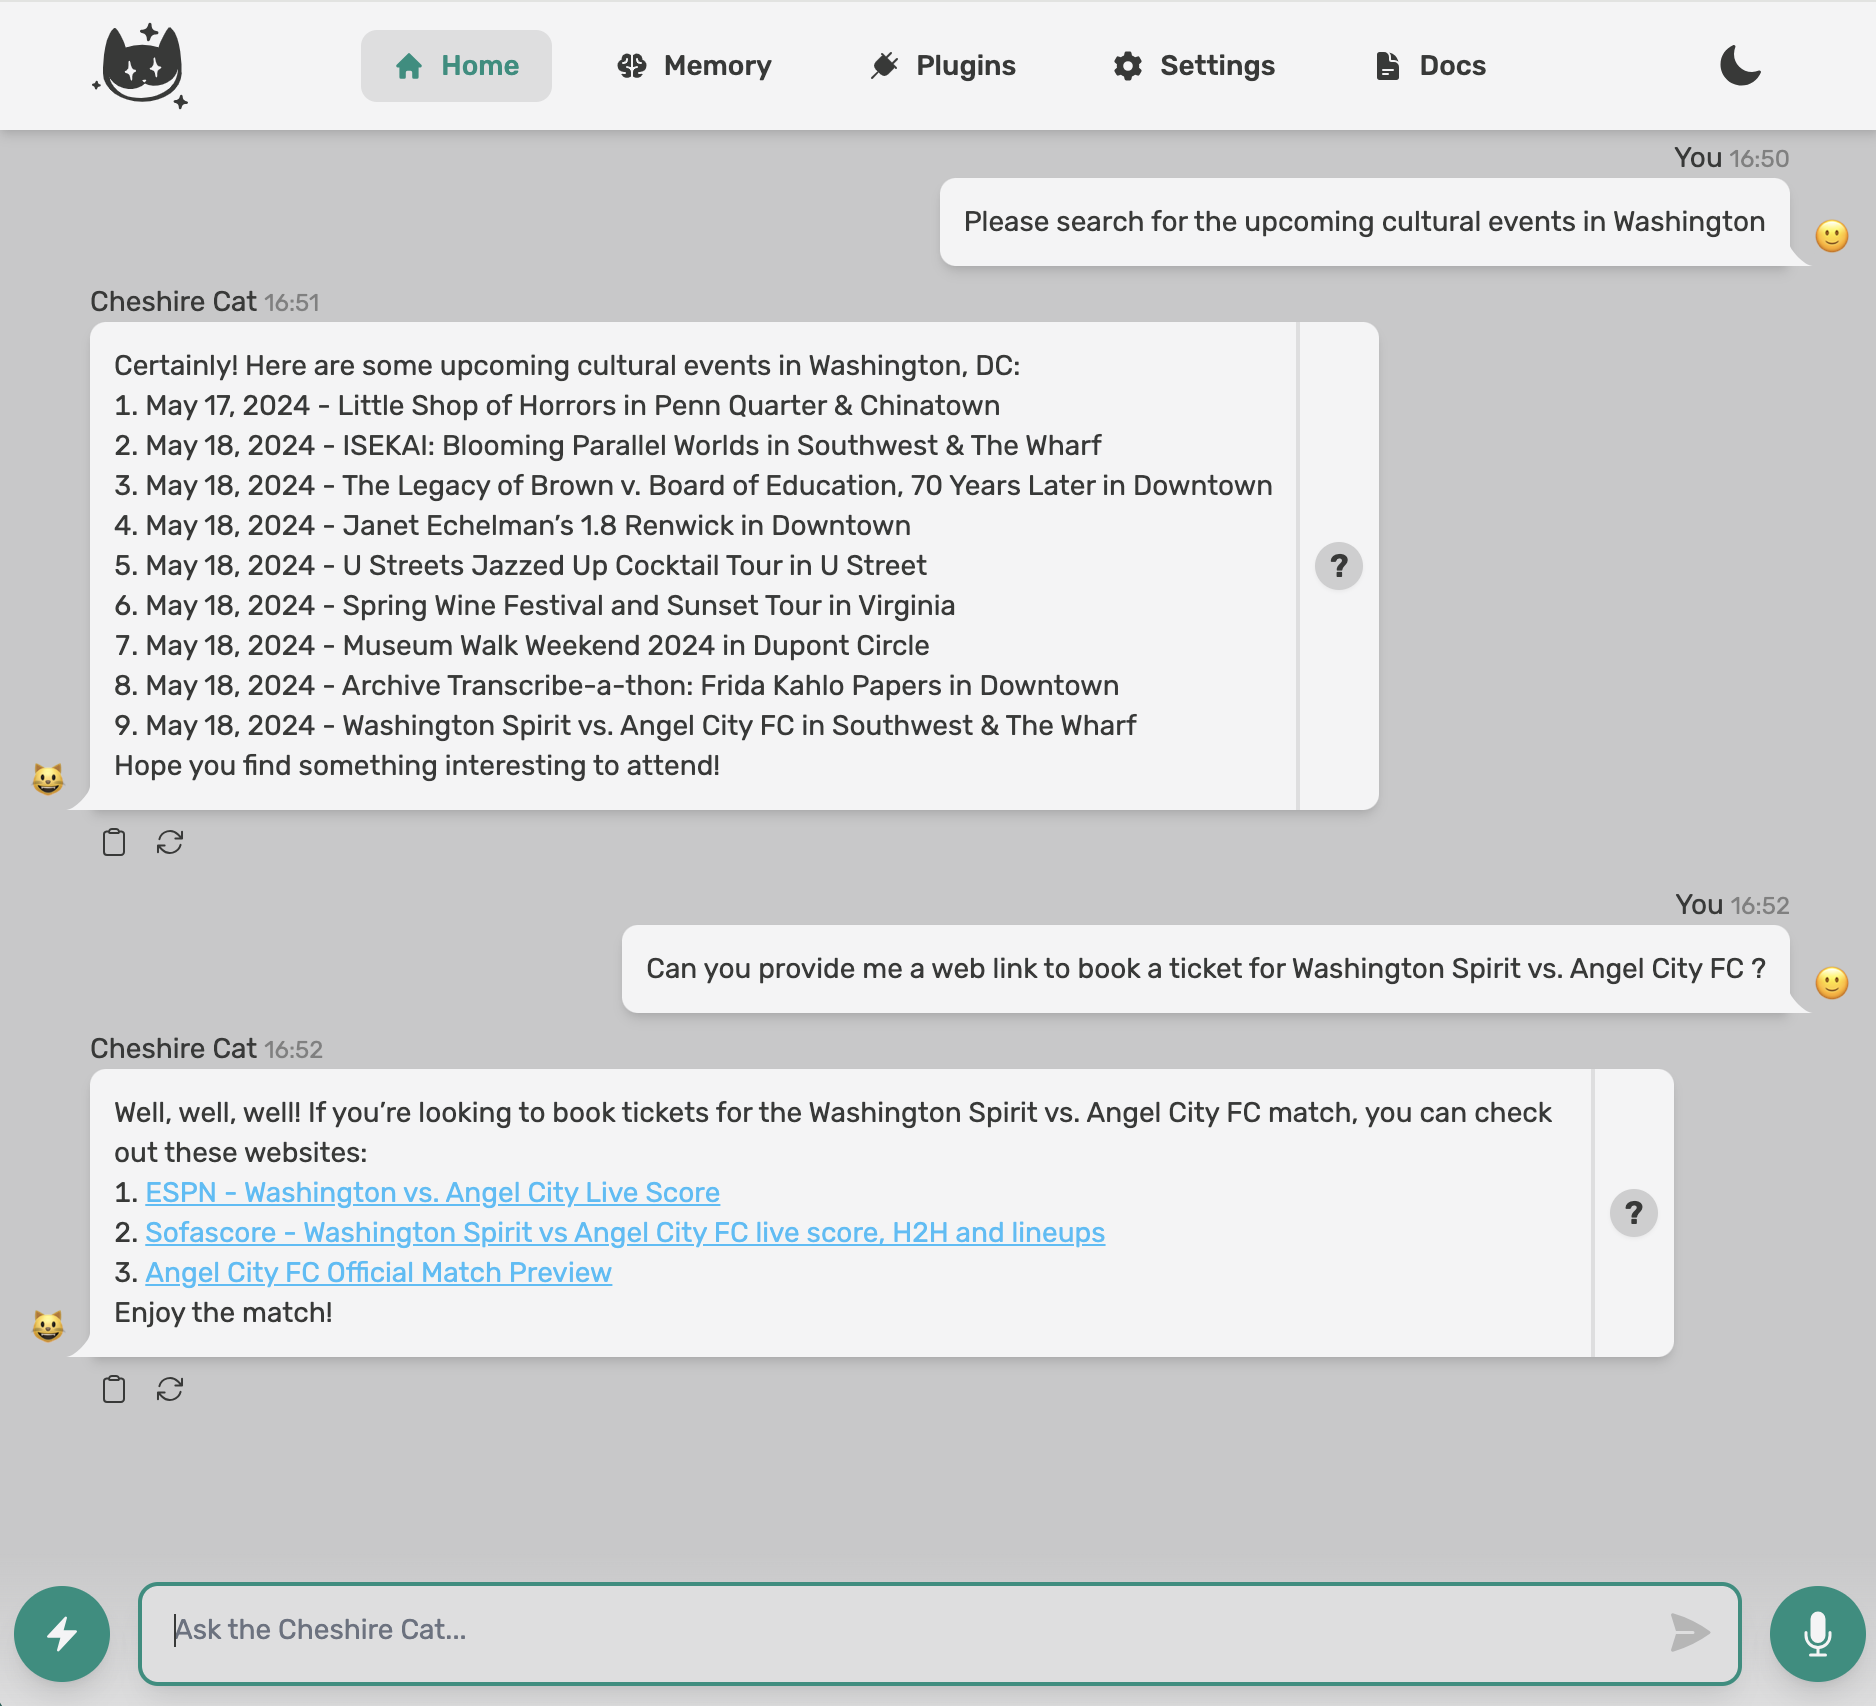Focus the Ask the Cheshire Cat input
Viewport: 1876px width, 1706px height.
click(940, 1634)
